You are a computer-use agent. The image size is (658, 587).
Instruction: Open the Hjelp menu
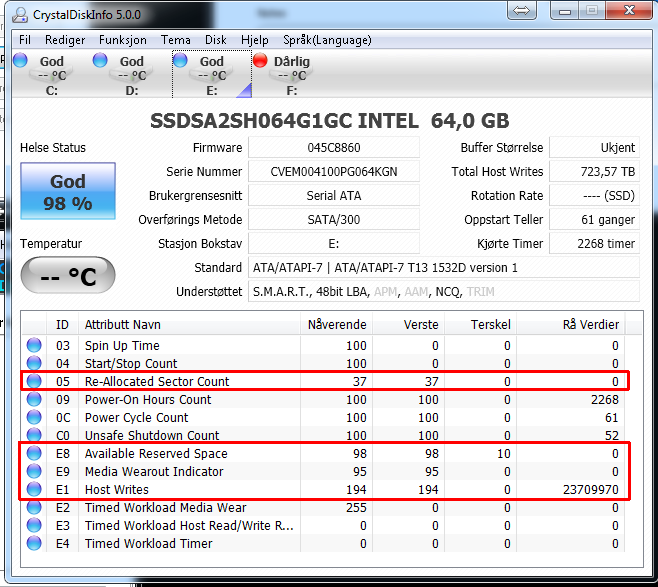[x=255, y=40]
